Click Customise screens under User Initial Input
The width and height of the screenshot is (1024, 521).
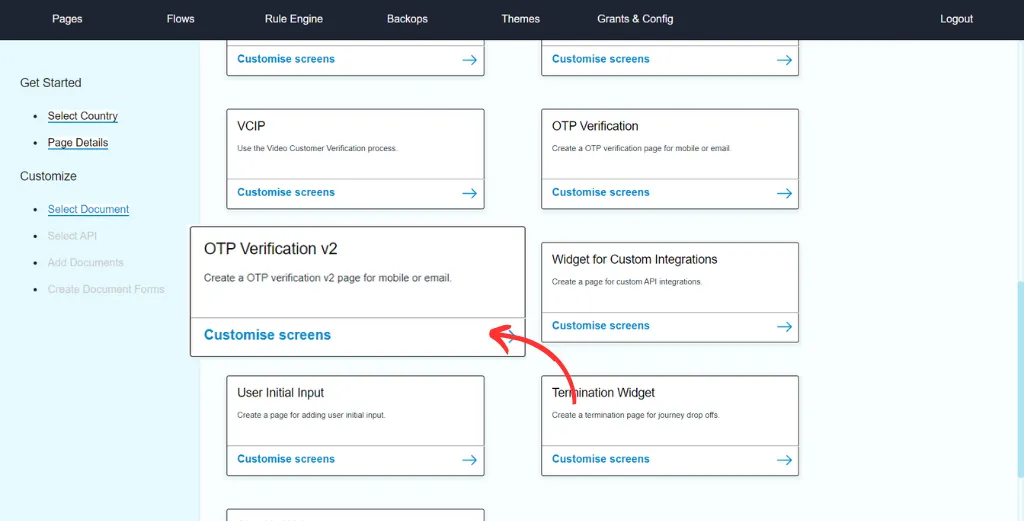tap(286, 459)
